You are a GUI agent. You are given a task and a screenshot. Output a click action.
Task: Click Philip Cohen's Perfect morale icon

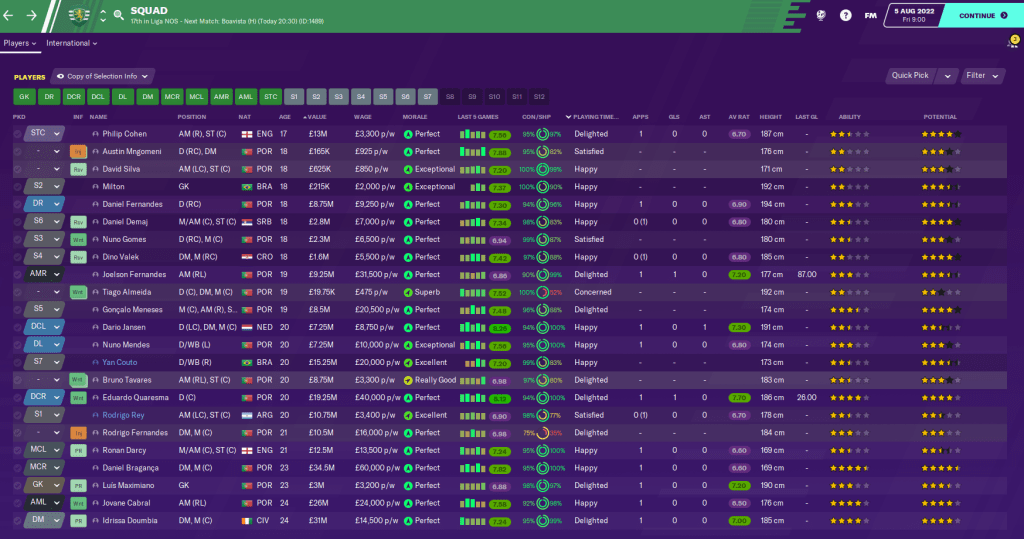(408, 134)
